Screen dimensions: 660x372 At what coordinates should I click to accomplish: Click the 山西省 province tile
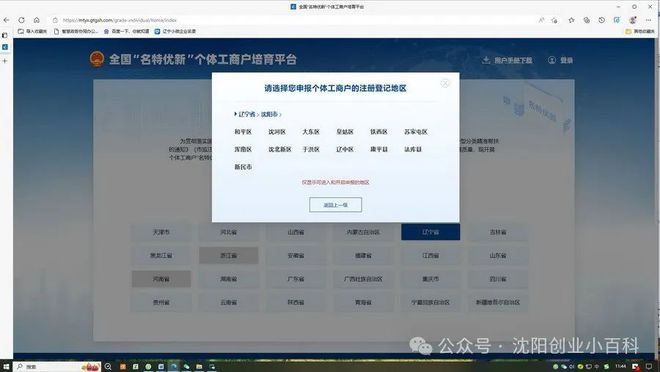(x=296, y=232)
